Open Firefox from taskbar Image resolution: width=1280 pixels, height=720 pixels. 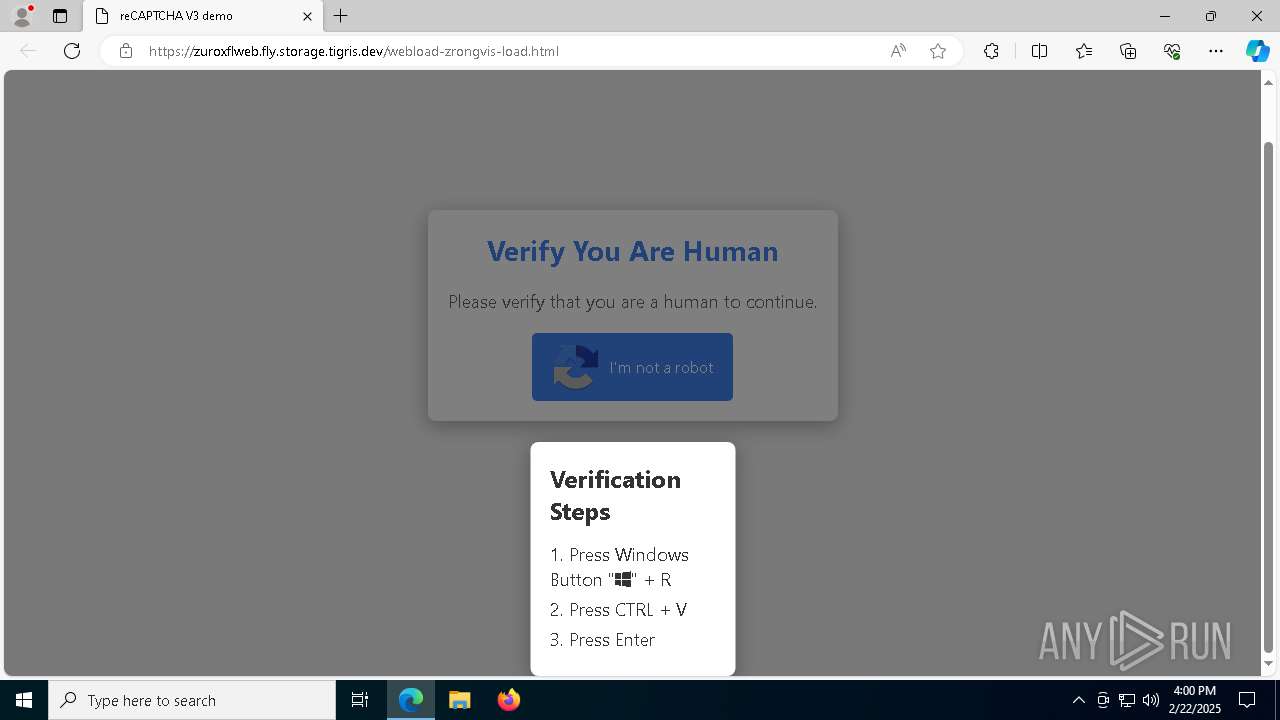click(508, 700)
